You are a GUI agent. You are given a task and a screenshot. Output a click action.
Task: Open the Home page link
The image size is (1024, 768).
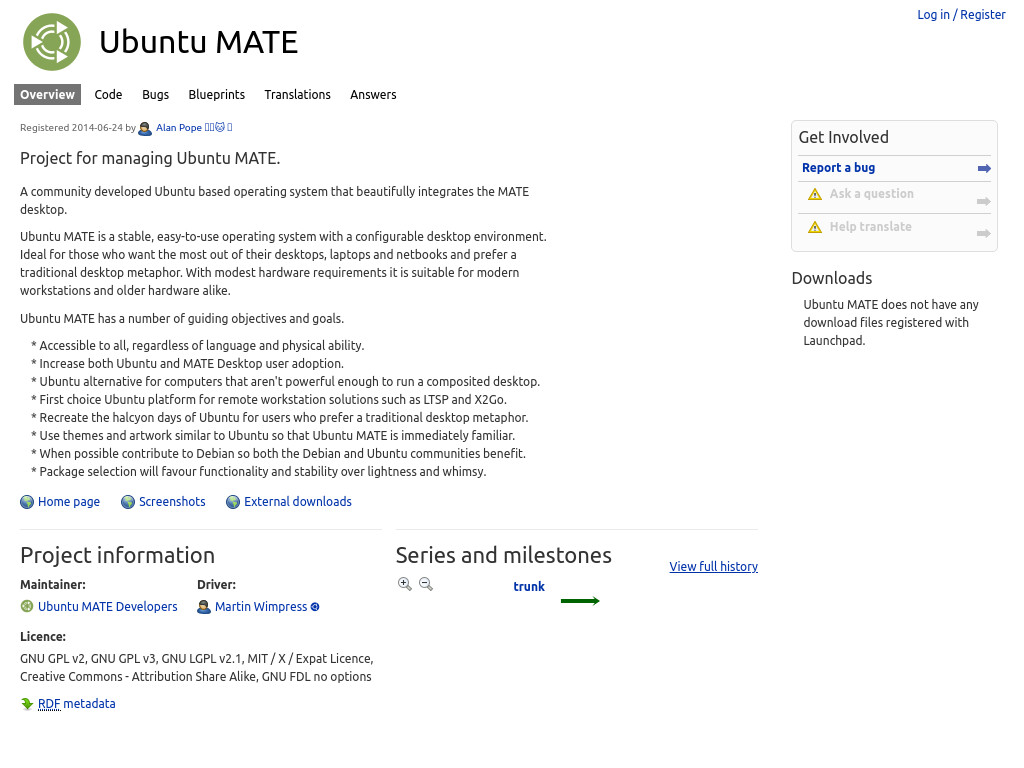point(69,502)
